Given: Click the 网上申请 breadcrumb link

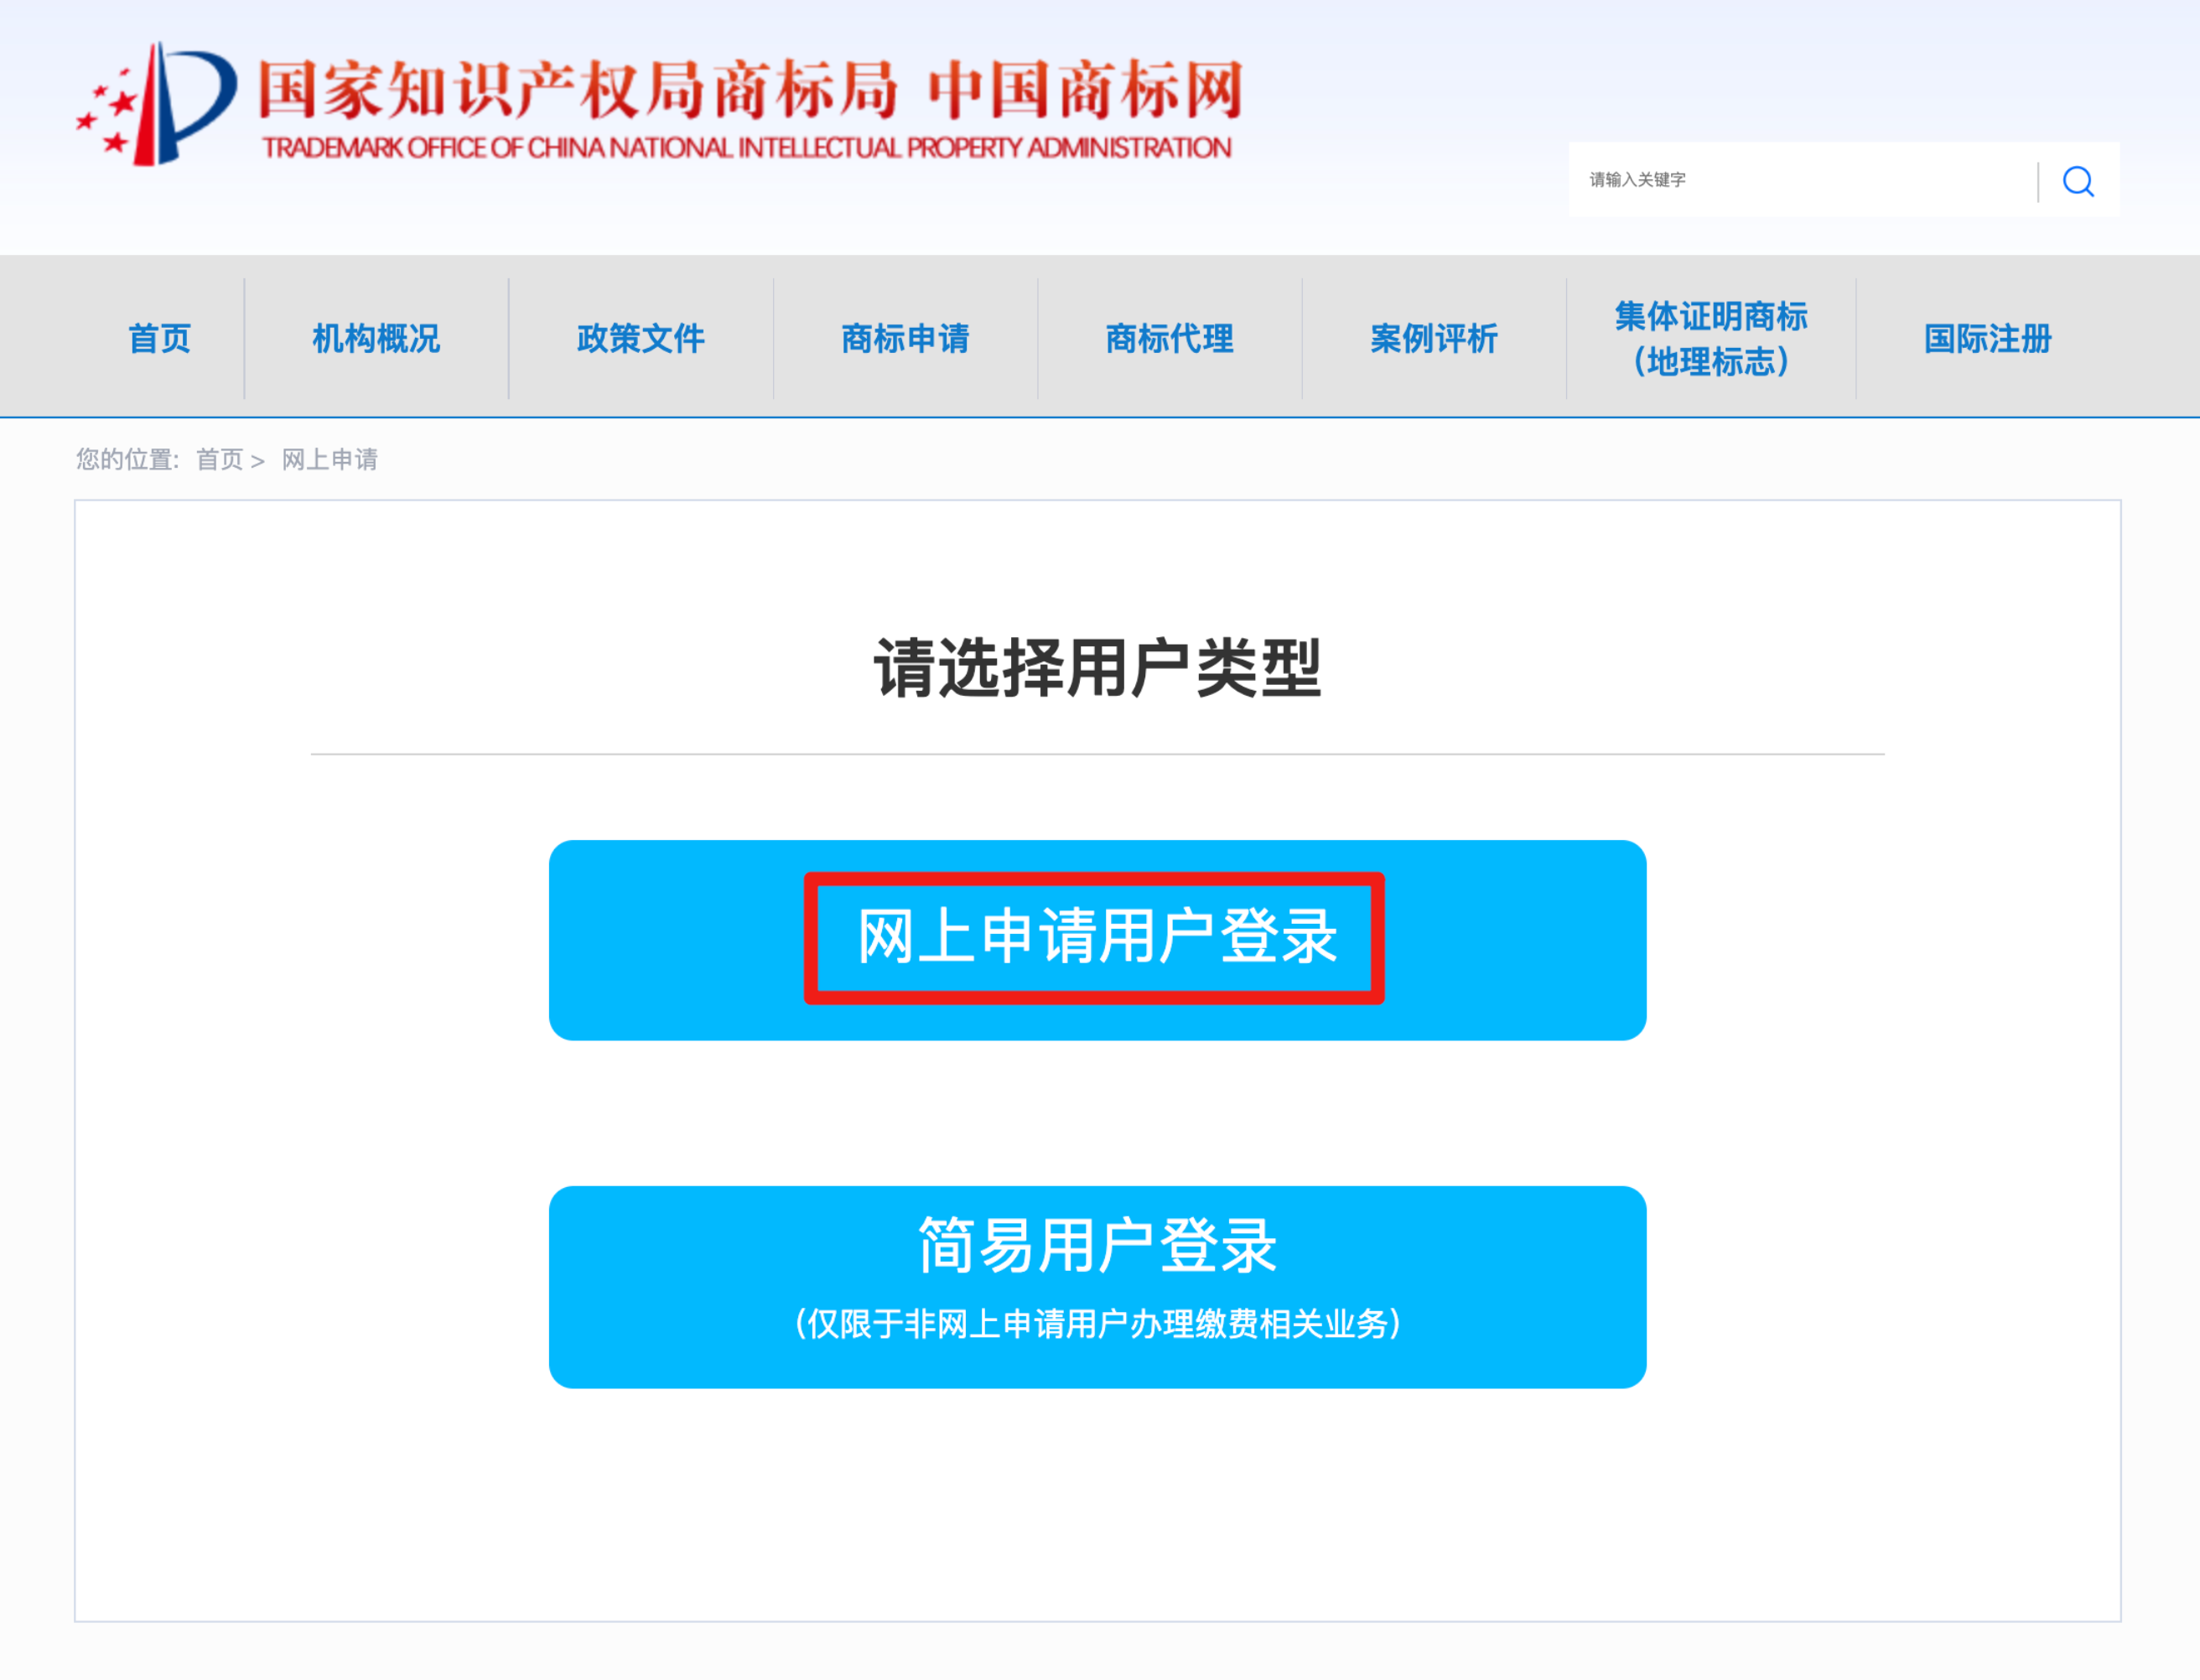Looking at the screenshot, I should [330, 459].
